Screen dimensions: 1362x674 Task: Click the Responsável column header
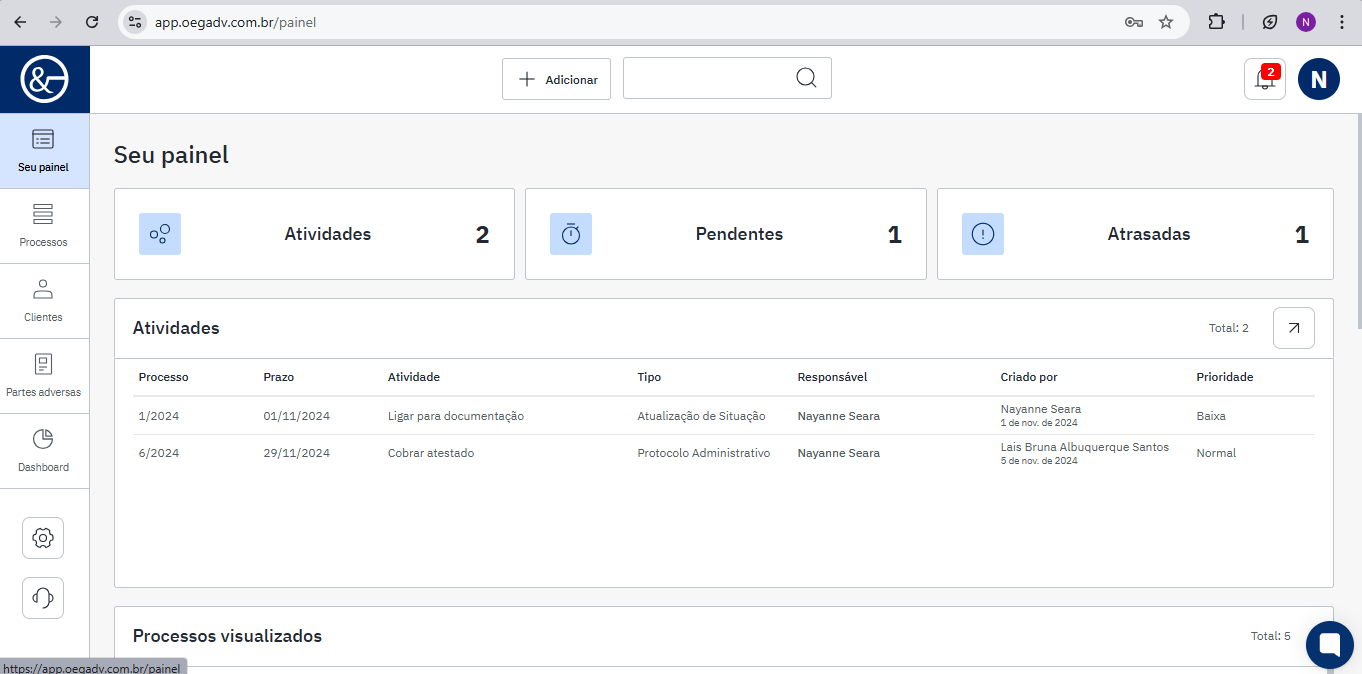point(832,377)
